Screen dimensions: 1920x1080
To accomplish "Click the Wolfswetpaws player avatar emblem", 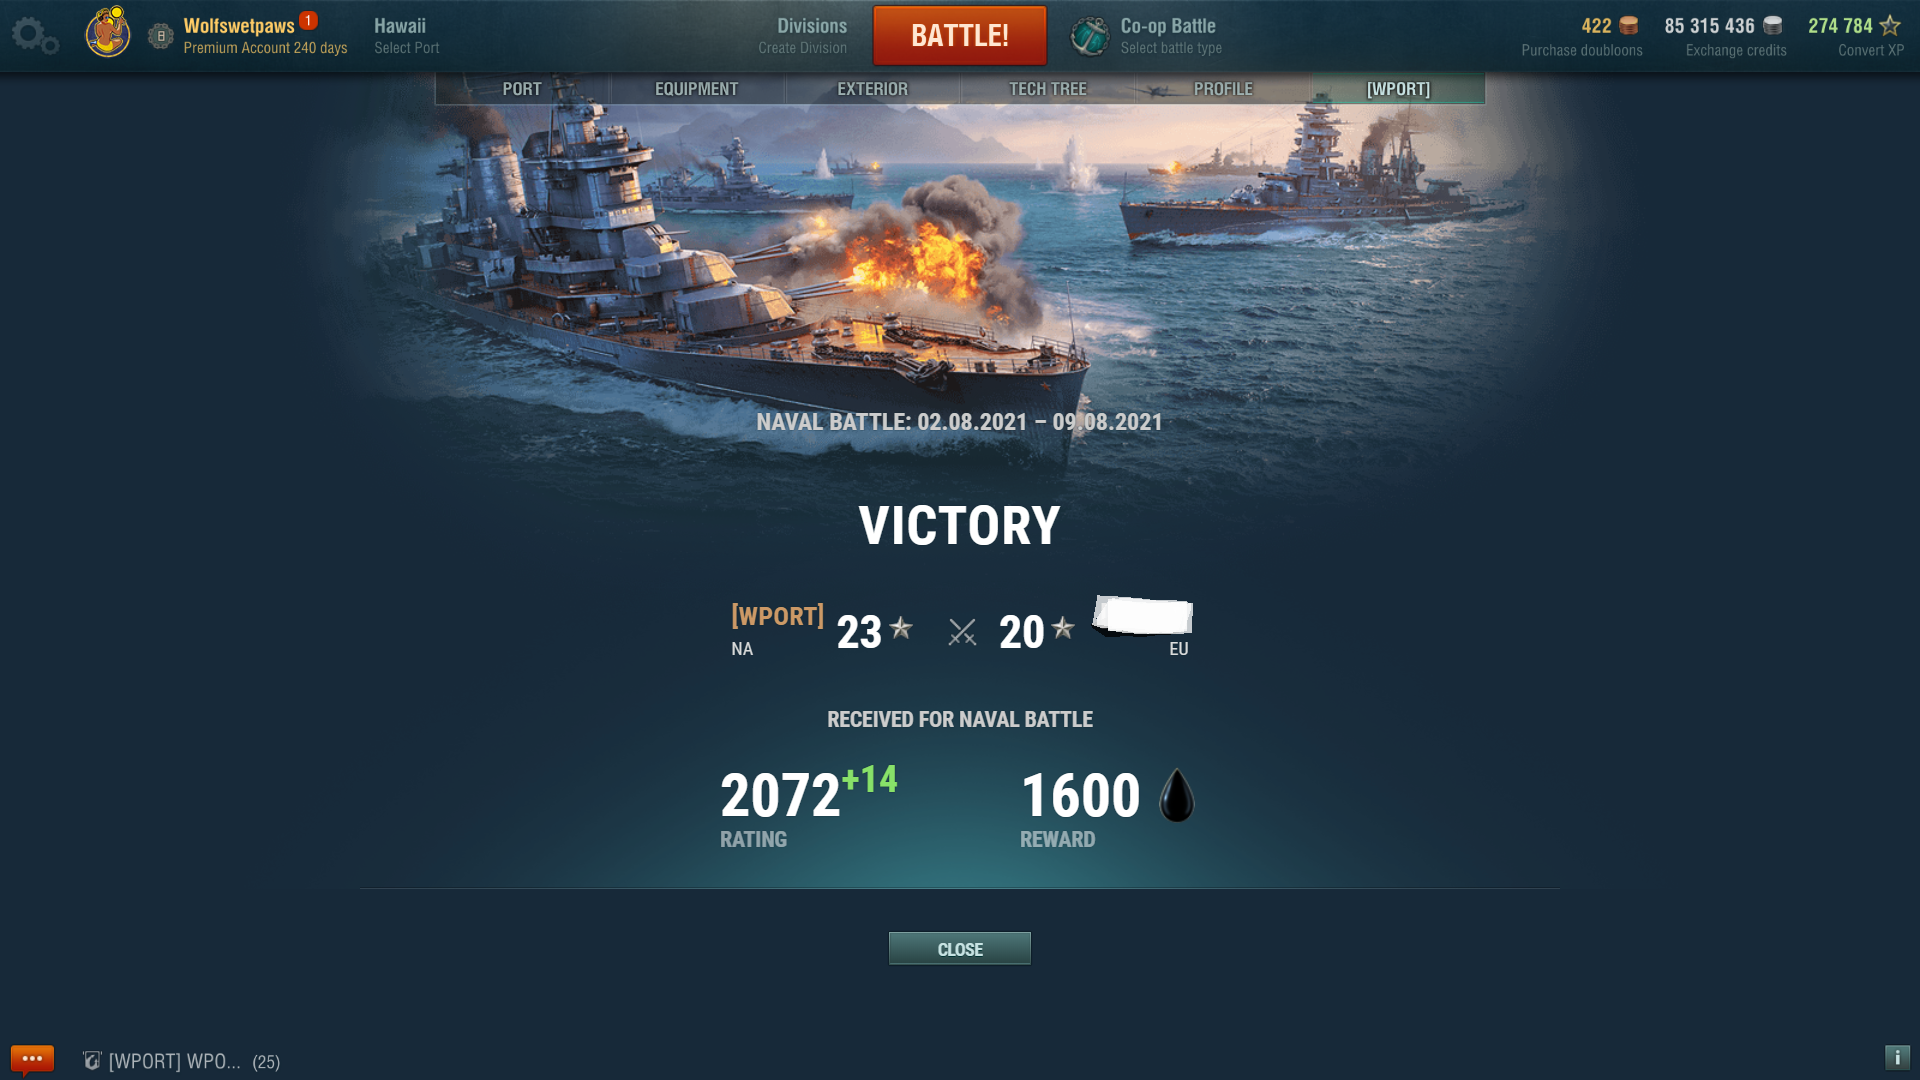I will pos(108,32).
